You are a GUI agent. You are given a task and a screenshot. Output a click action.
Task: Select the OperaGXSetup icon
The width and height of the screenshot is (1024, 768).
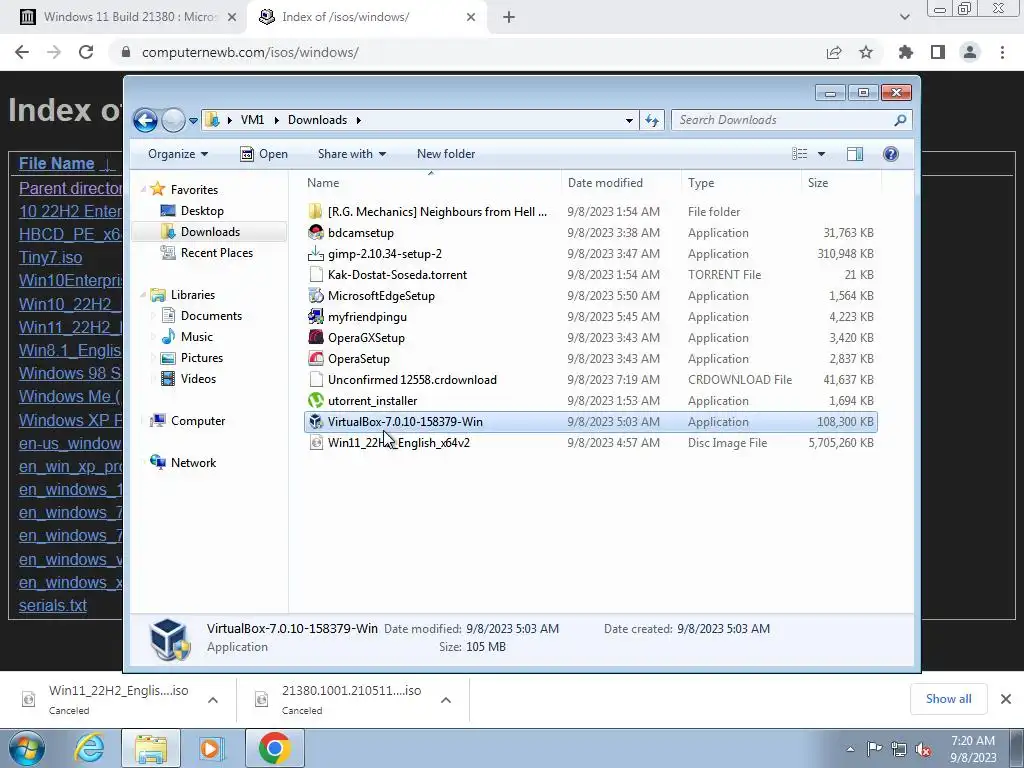pos(316,338)
